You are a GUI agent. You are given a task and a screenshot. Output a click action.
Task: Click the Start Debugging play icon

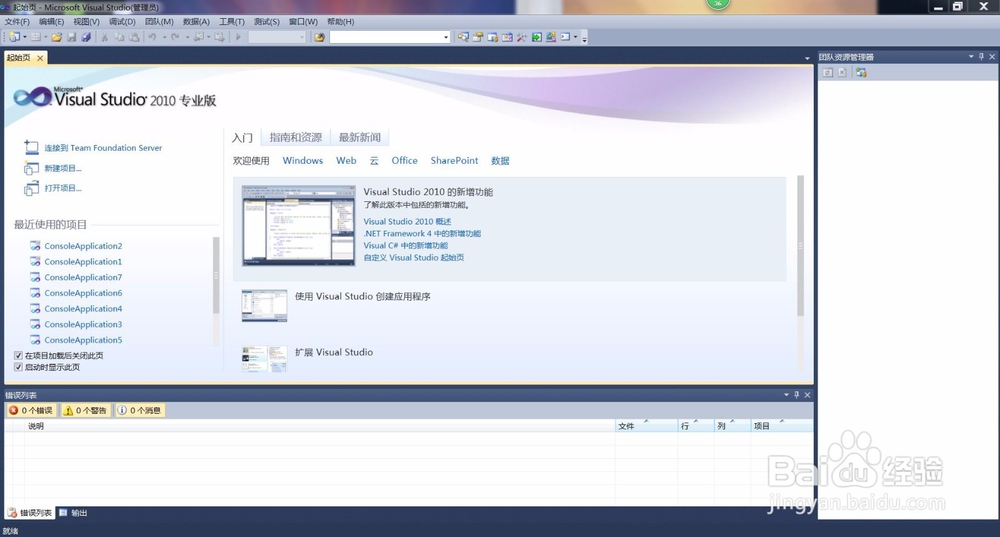pos(239,37)
